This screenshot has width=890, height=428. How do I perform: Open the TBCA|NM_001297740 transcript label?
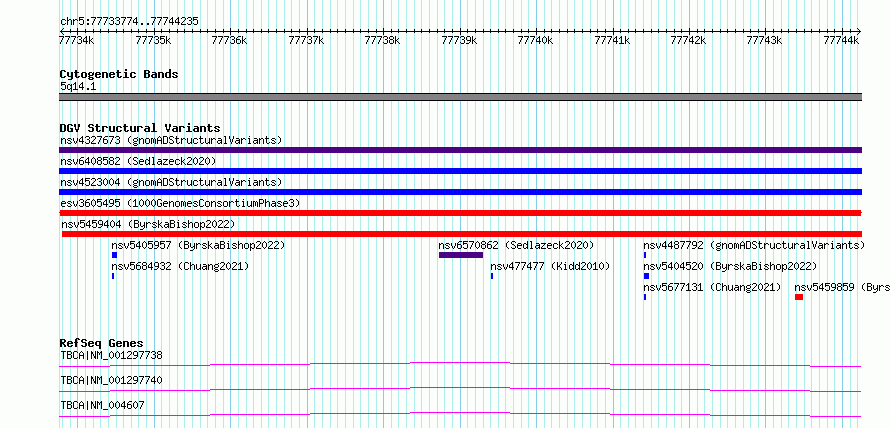[111, 380]
